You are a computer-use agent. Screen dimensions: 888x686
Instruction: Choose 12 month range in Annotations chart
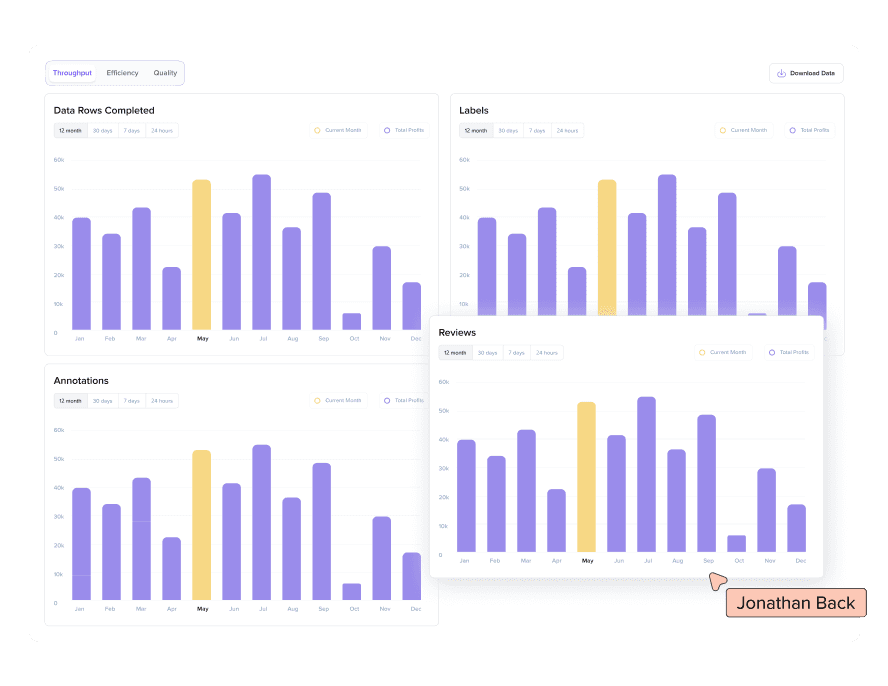pos(70,400)
